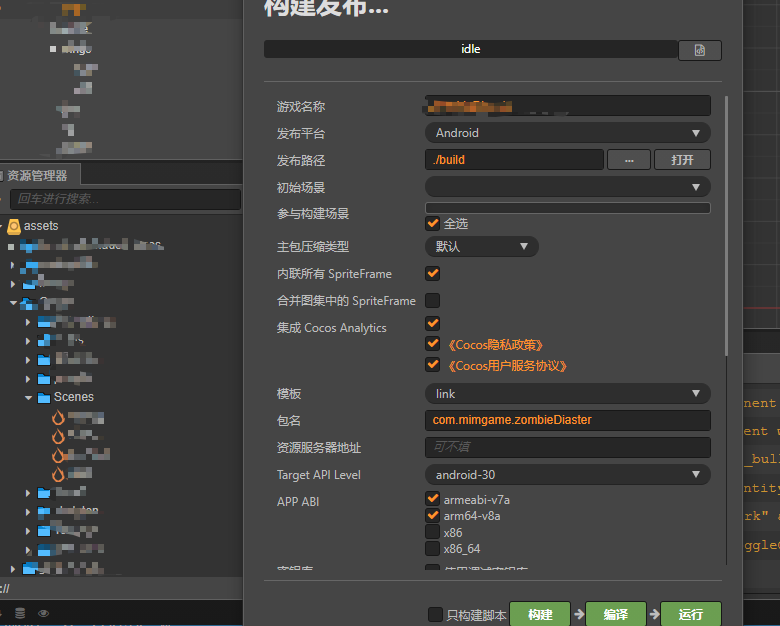Click the idle build progress bar
The width and height of the screenshot is (780, 626).
(x=471, y=49)
